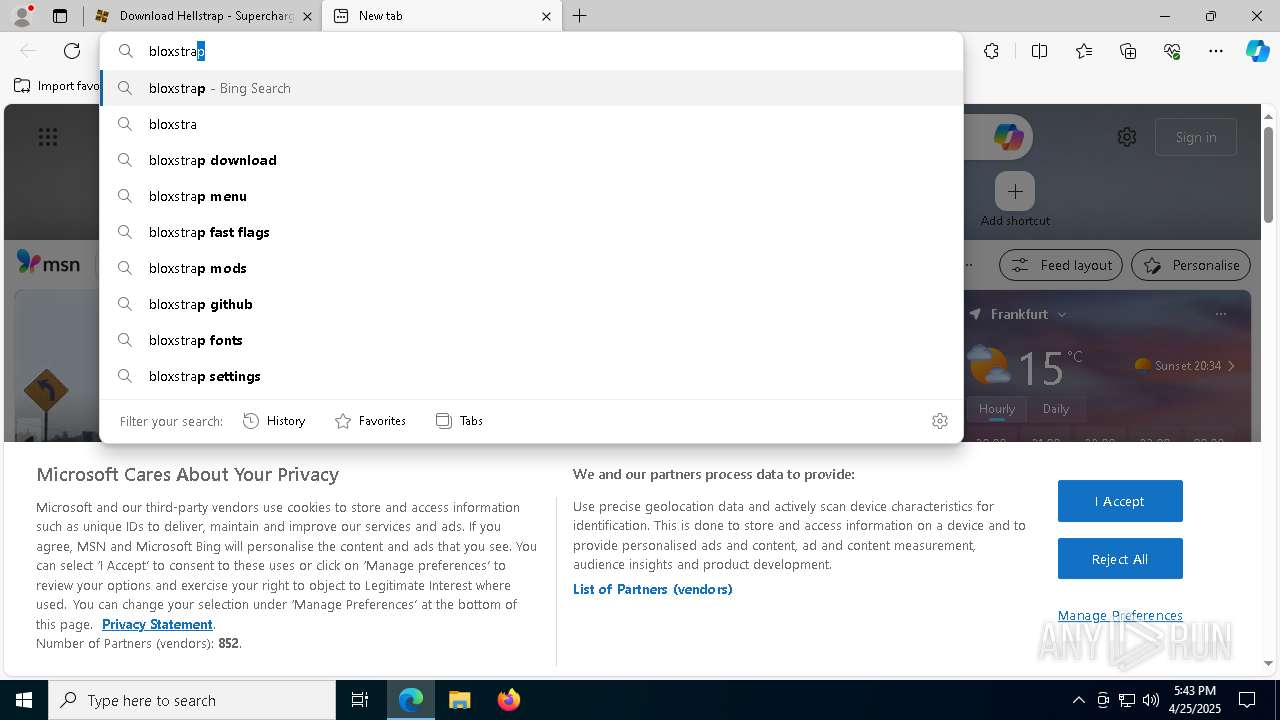The image size is (1280, 720).
Task: Click the Add shortcut plus tile
Action: [x=1015, y=191]
